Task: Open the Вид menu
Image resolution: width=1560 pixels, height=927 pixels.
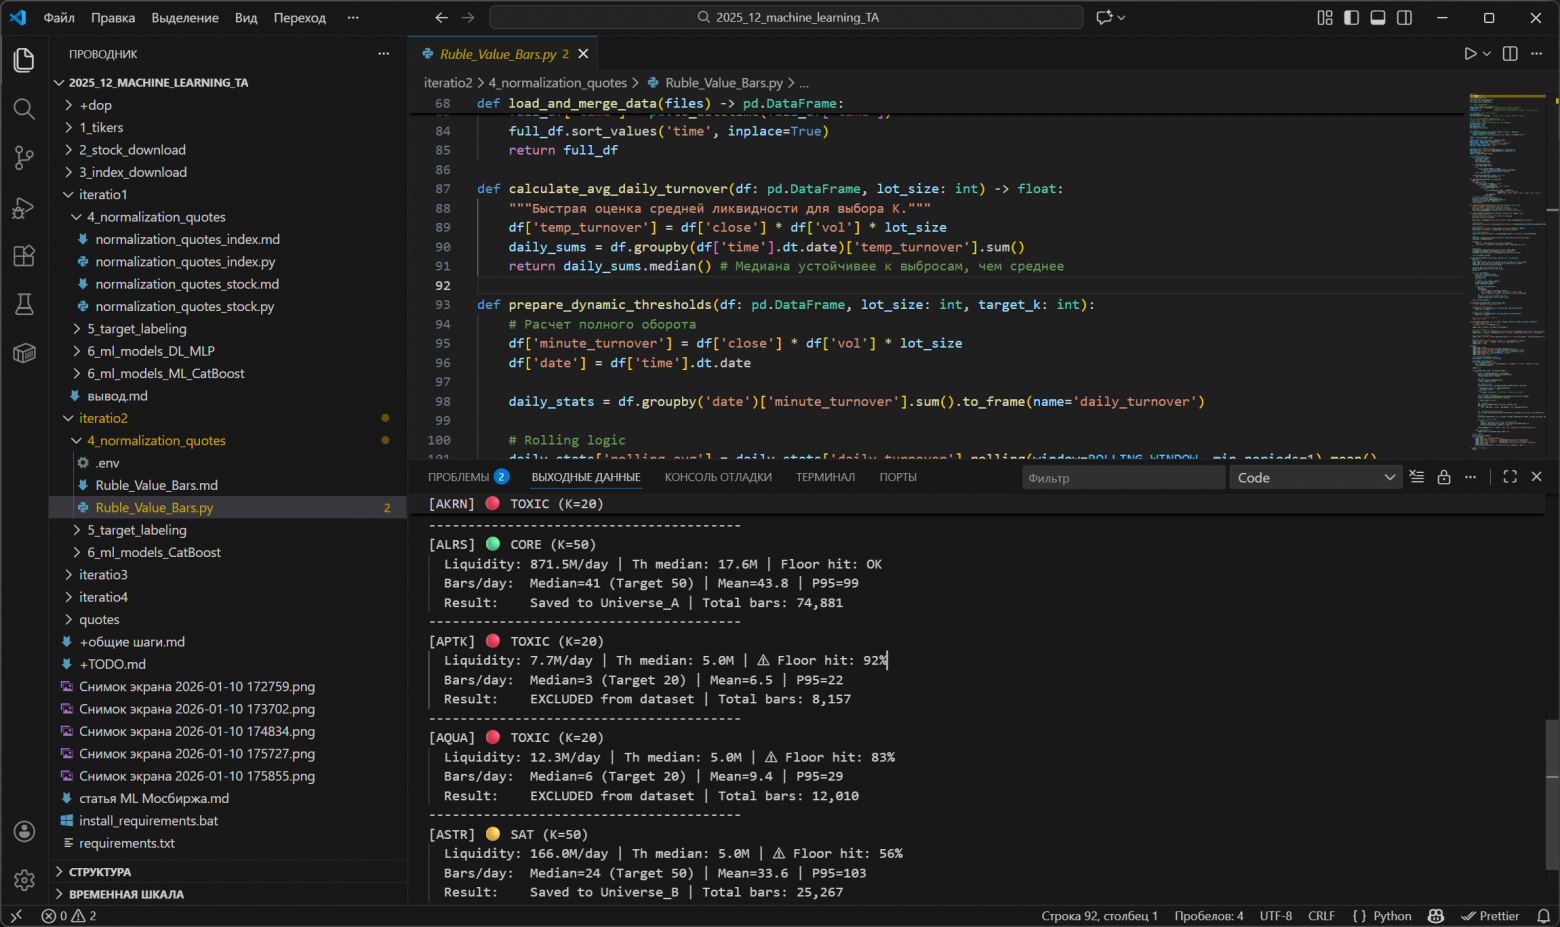Action: point(246,18)
